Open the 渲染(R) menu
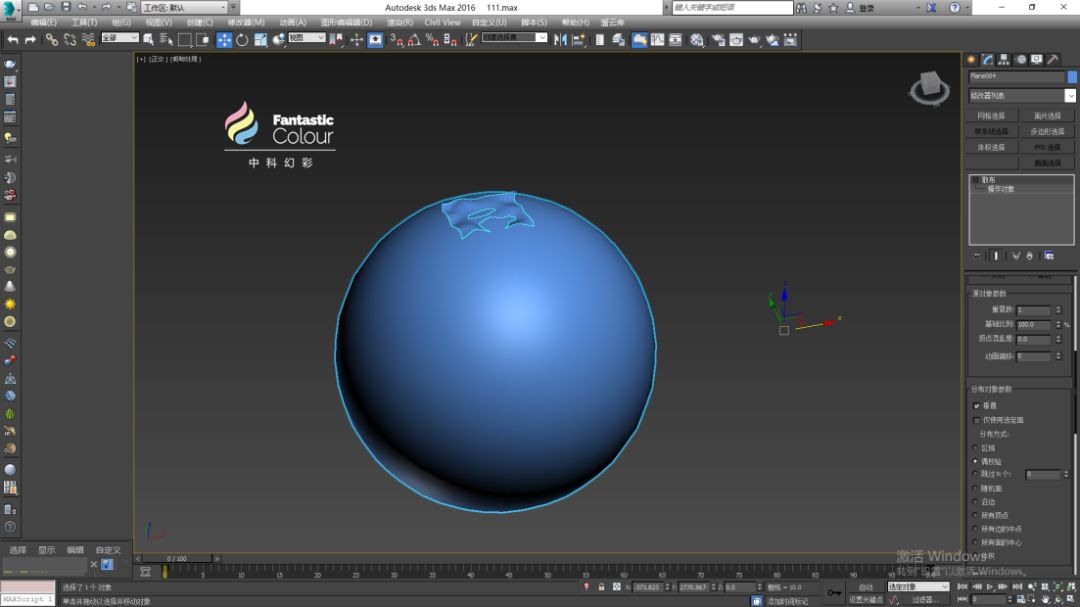This screenshot has width=1080, height=607. [400, 22]
